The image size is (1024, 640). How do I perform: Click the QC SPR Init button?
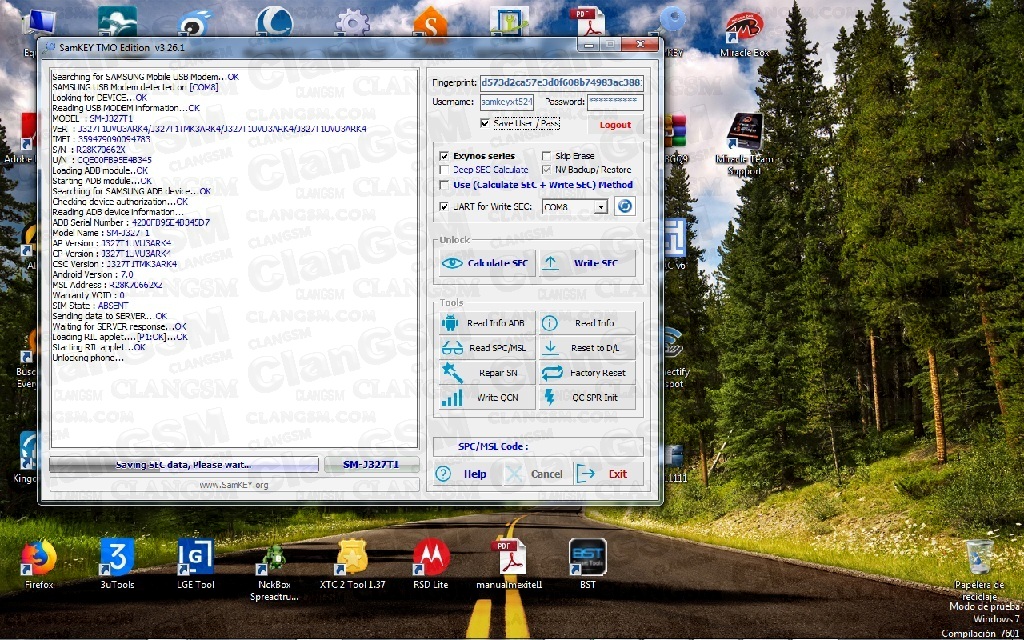click(x=587, y=398)
